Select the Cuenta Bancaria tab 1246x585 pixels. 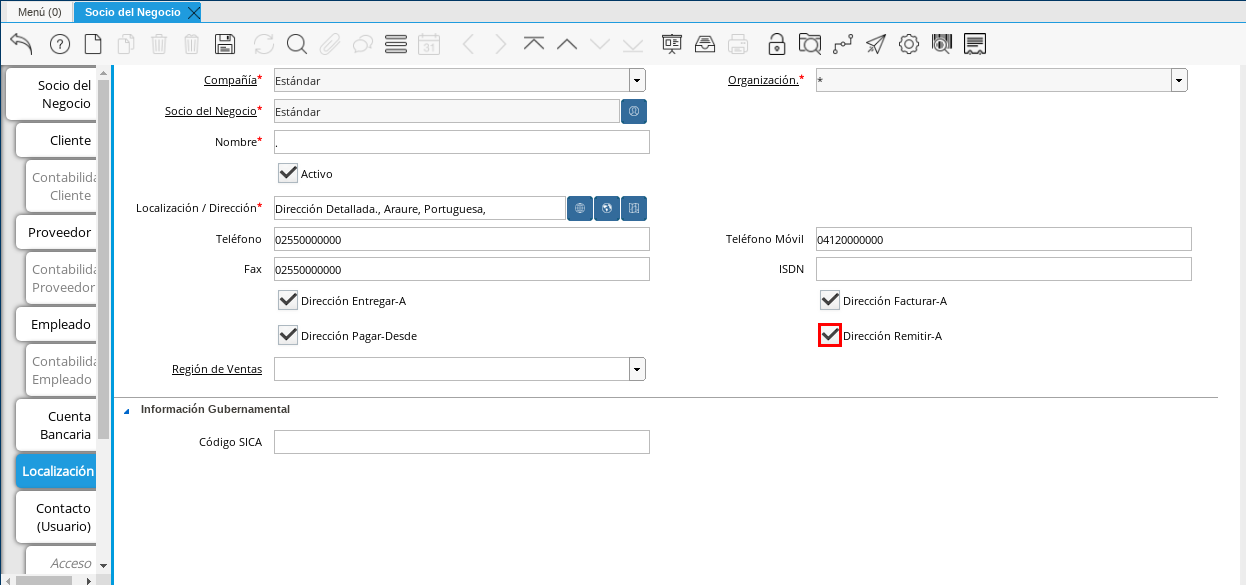[59, 425]
